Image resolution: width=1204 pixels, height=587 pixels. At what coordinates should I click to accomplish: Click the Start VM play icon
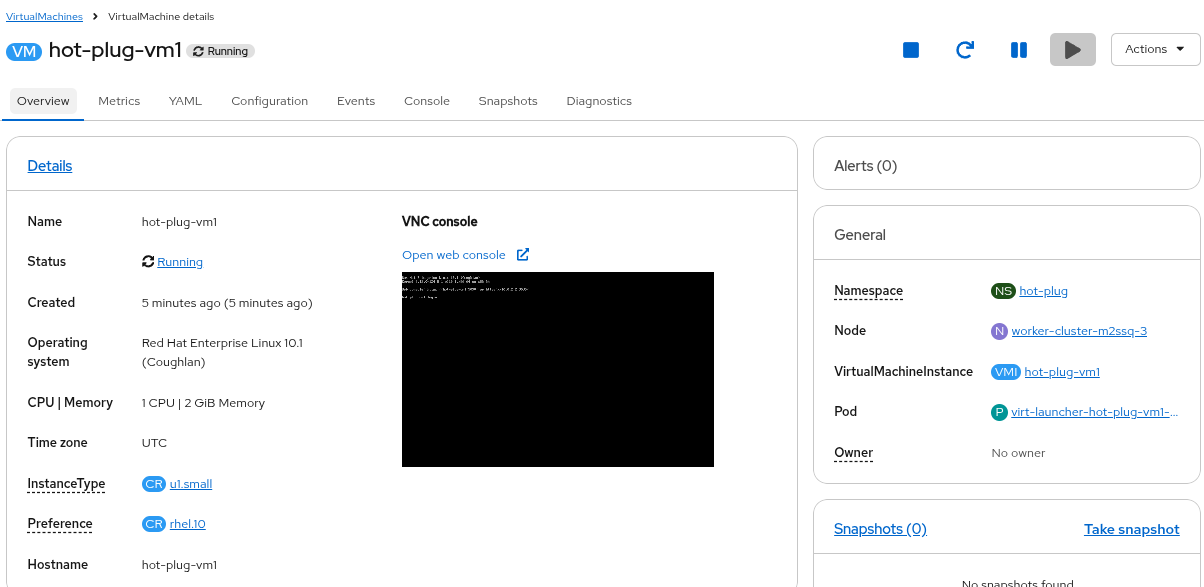click(1072, 50)
